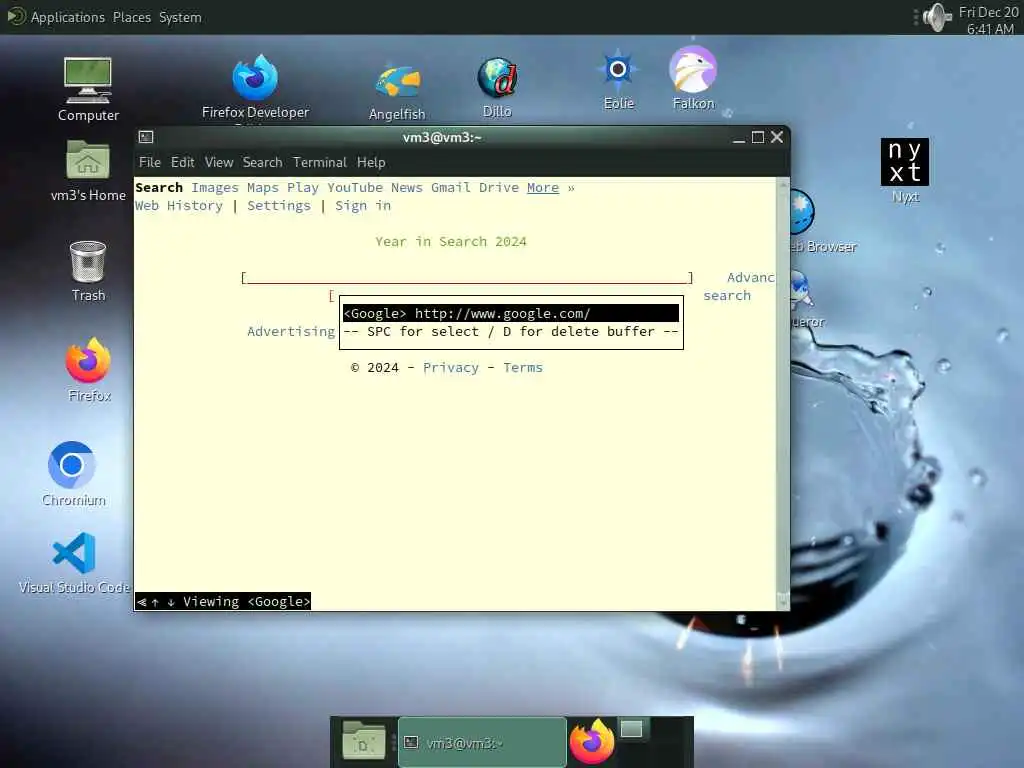
Task: Launch the Nyxt browser icon
Action: (x=904, y=170)
